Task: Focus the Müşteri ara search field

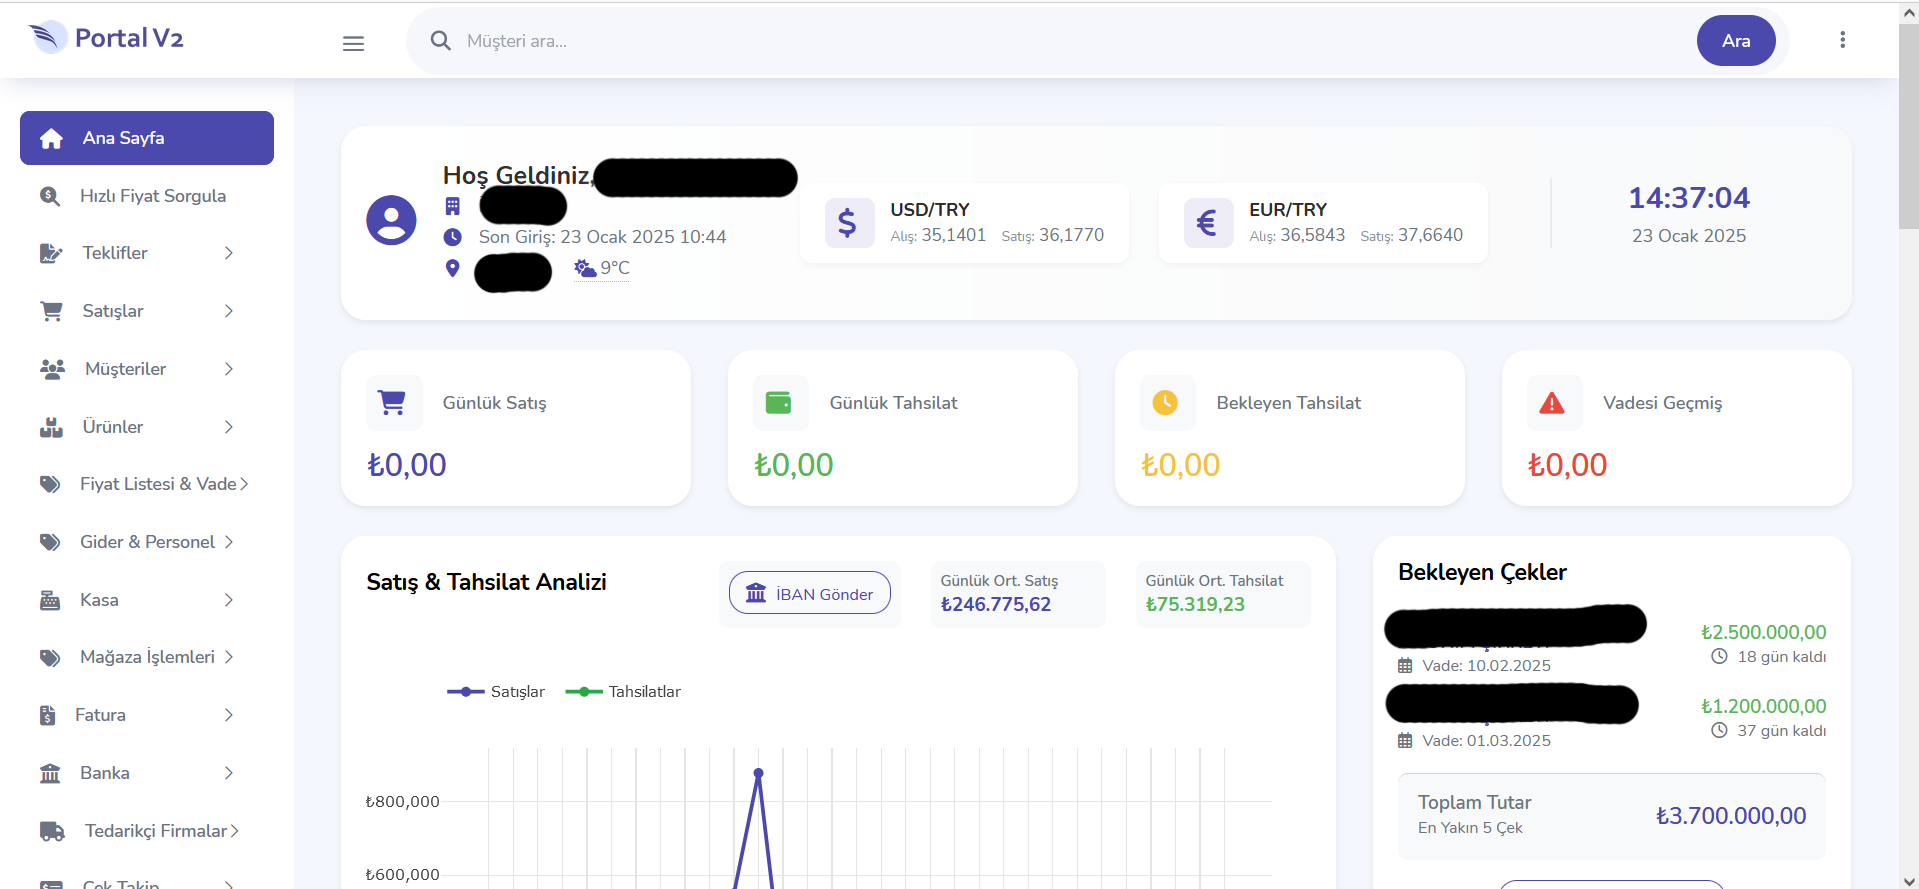Action: pos(1070,41)
